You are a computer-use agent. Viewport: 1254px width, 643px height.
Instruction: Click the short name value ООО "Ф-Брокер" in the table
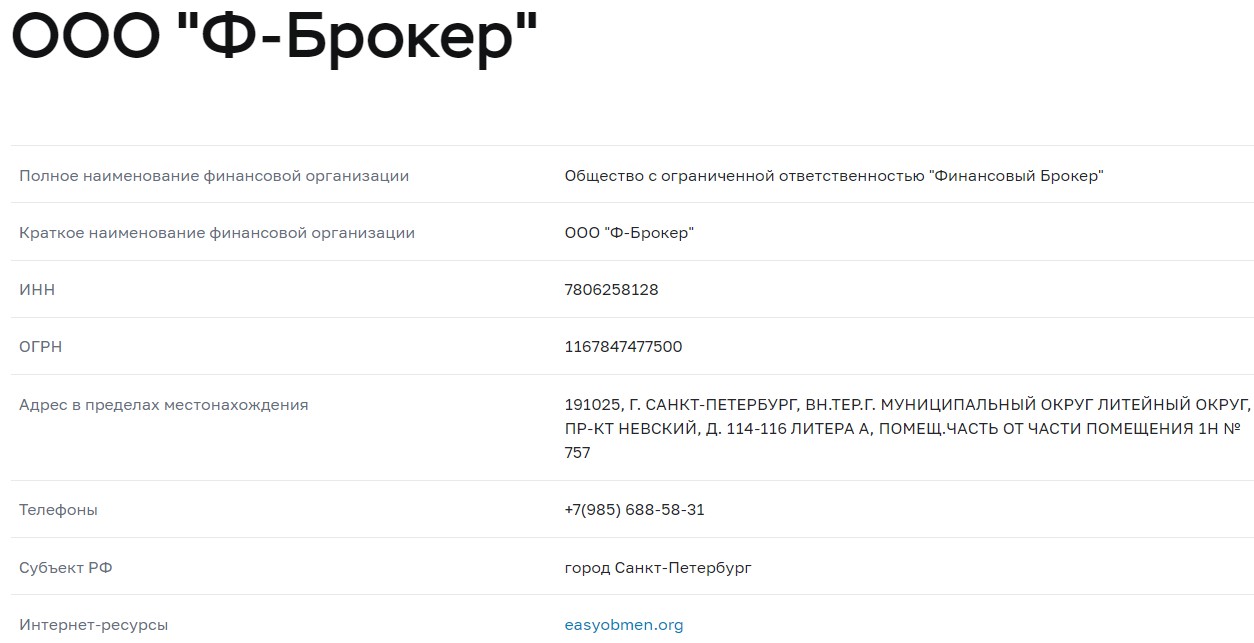pos(629,233)
